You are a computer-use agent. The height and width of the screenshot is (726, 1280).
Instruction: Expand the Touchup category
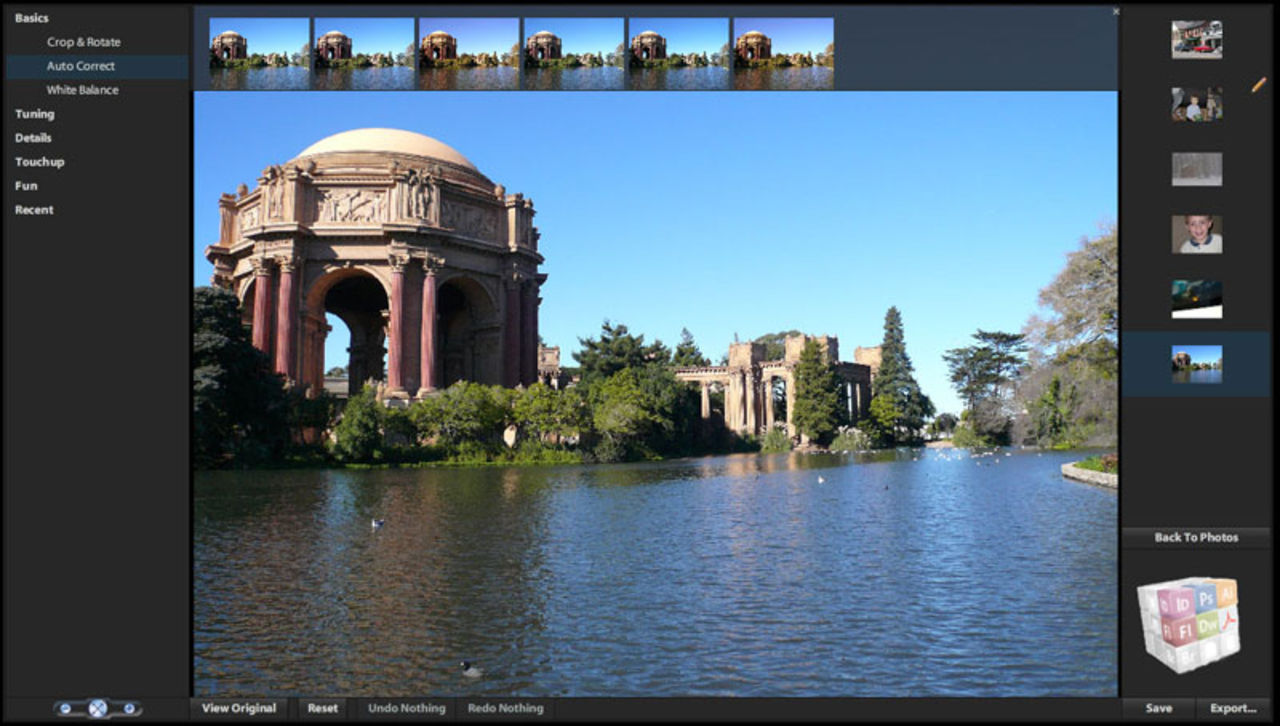[38, 161]
